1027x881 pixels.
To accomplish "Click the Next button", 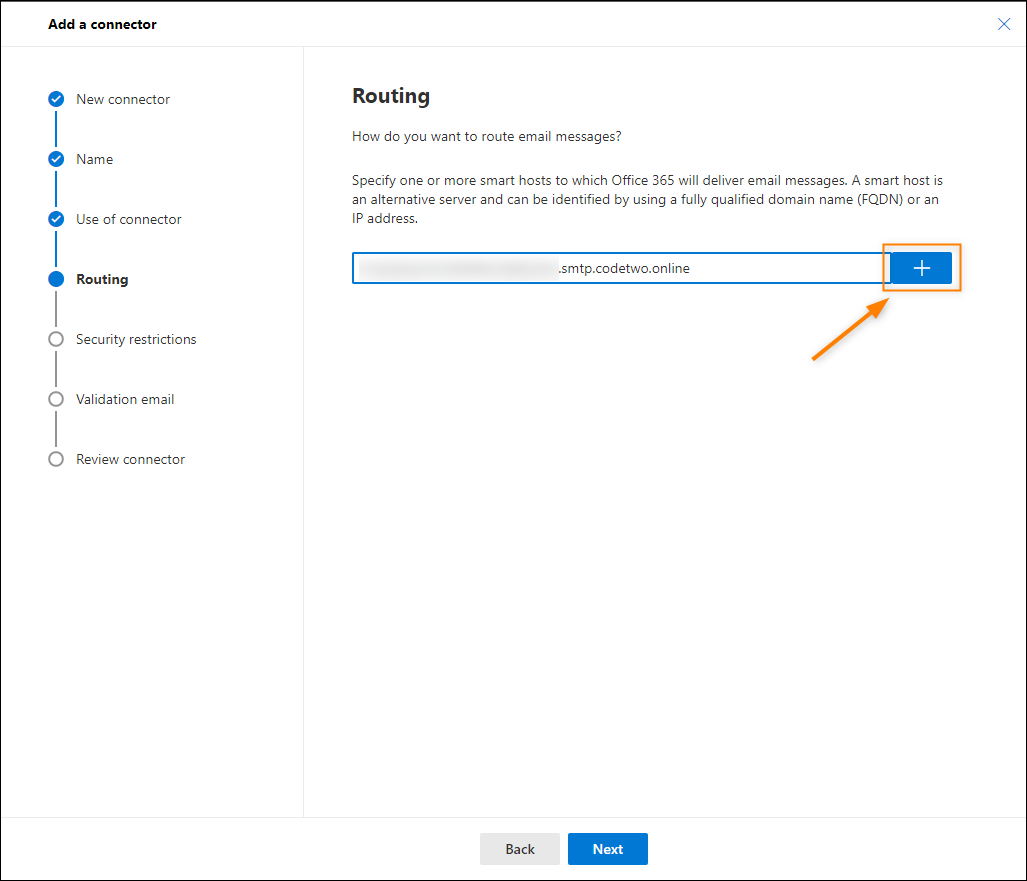I will [x=607, y=849].
